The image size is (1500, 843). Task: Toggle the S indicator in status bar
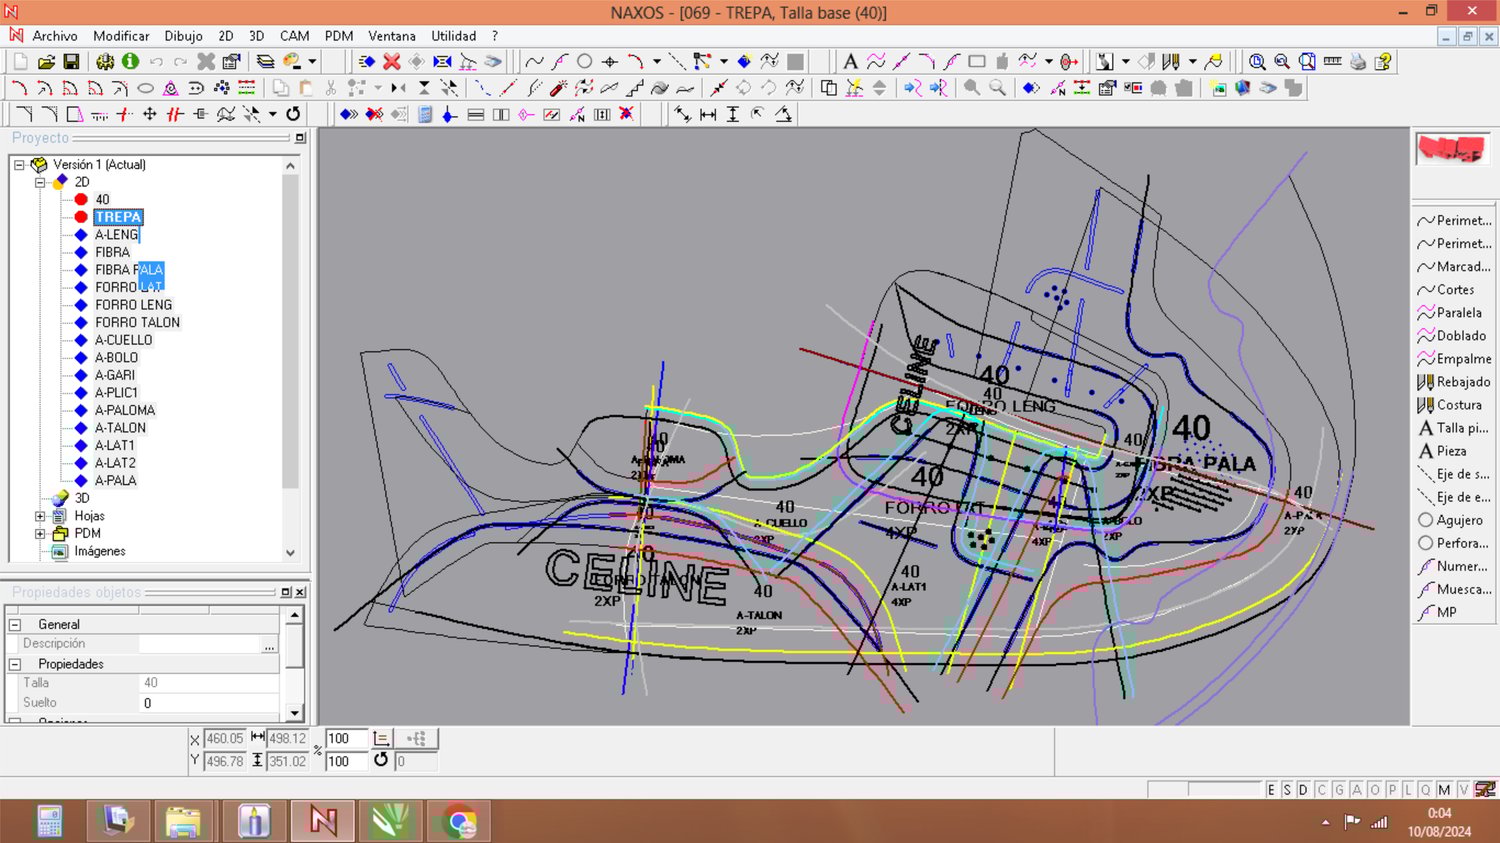(1287, 790)
